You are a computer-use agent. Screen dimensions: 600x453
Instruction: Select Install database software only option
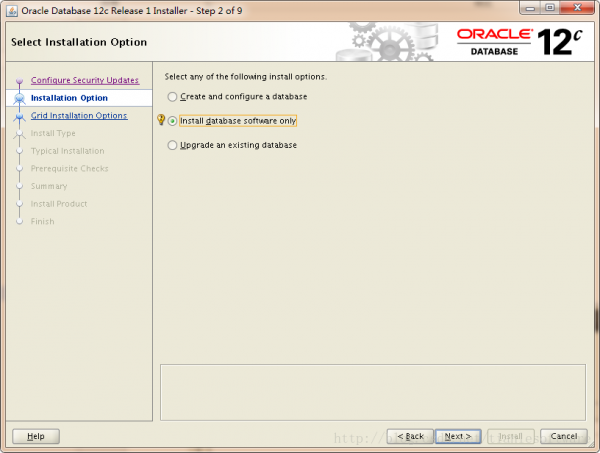(232, 121)
